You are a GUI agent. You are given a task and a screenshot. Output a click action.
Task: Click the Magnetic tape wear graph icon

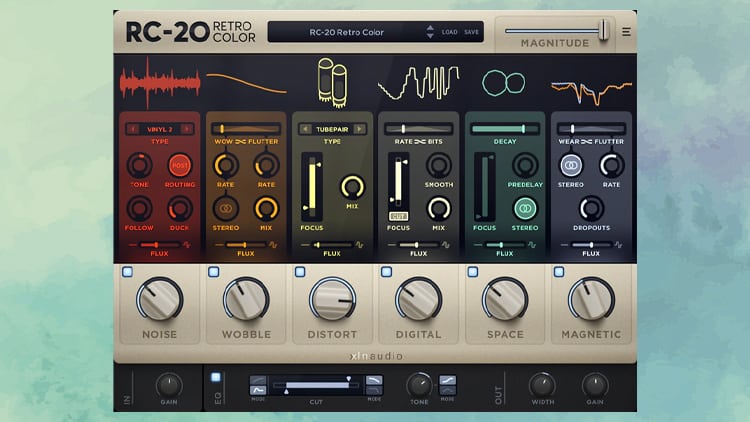click(x=591, y=92)
